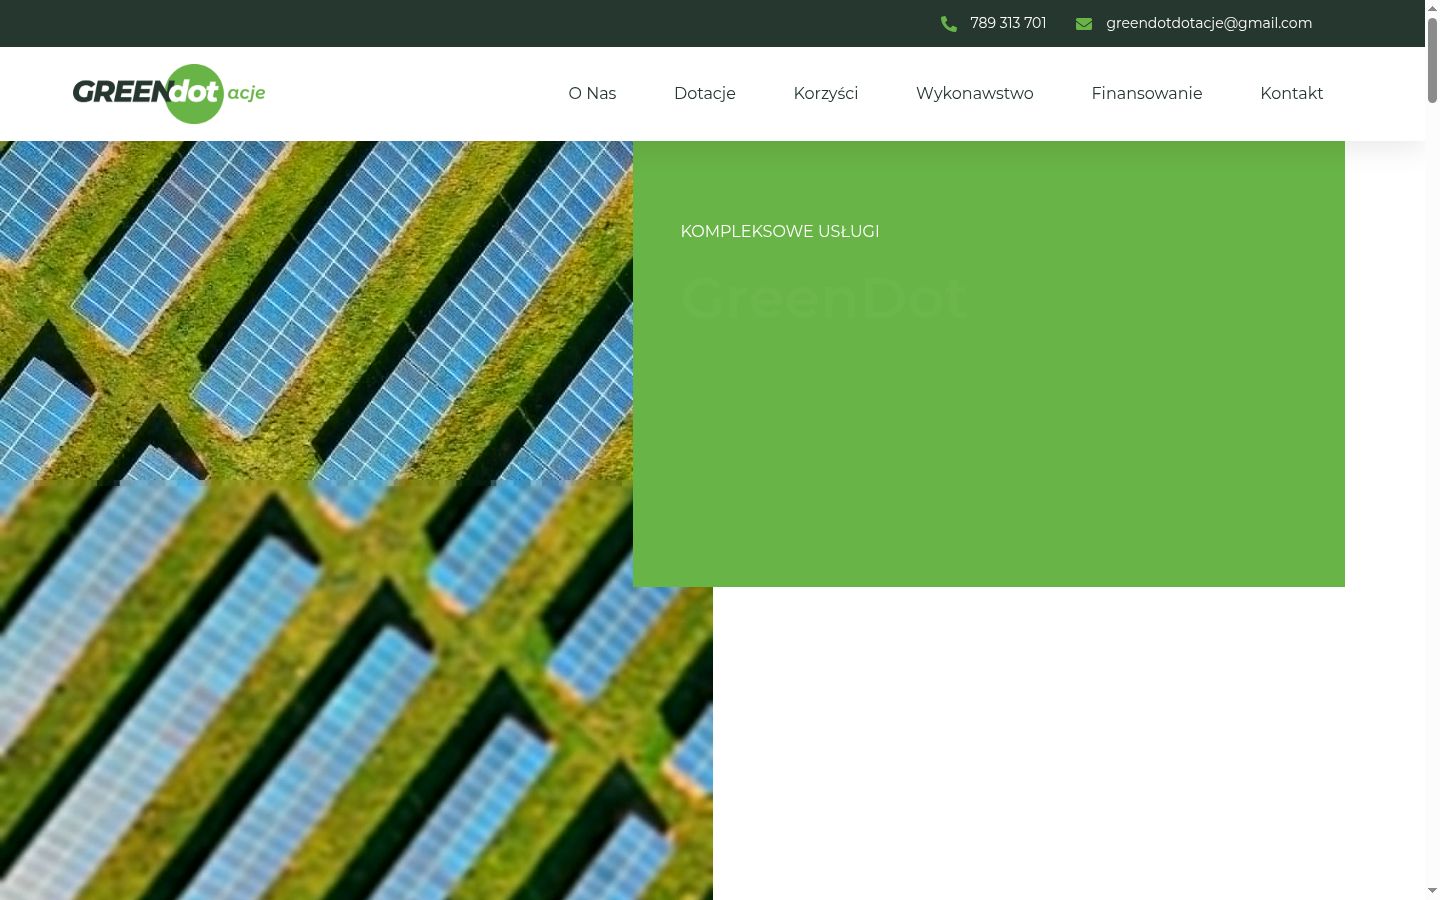
Task: Open the Kontakt menu item
Action: (x=1292, y=93)
